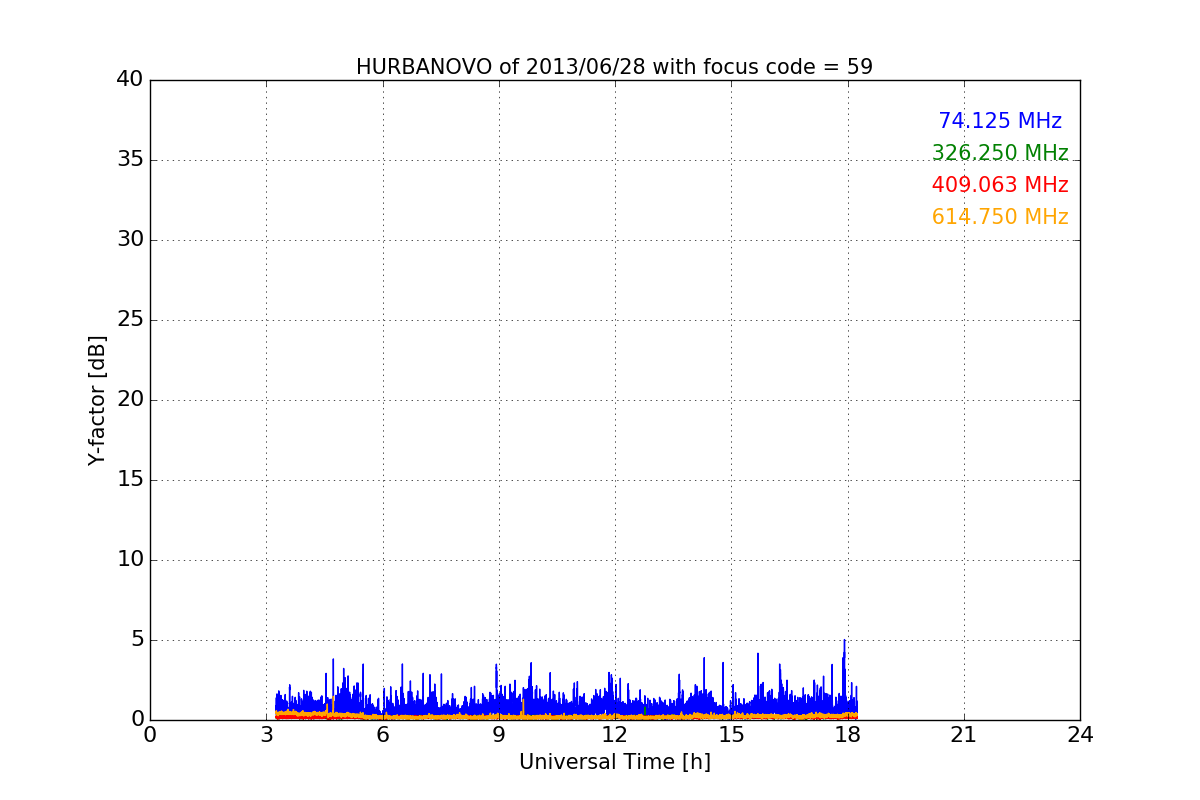Click y-axis tick label 40

[130, 80]
